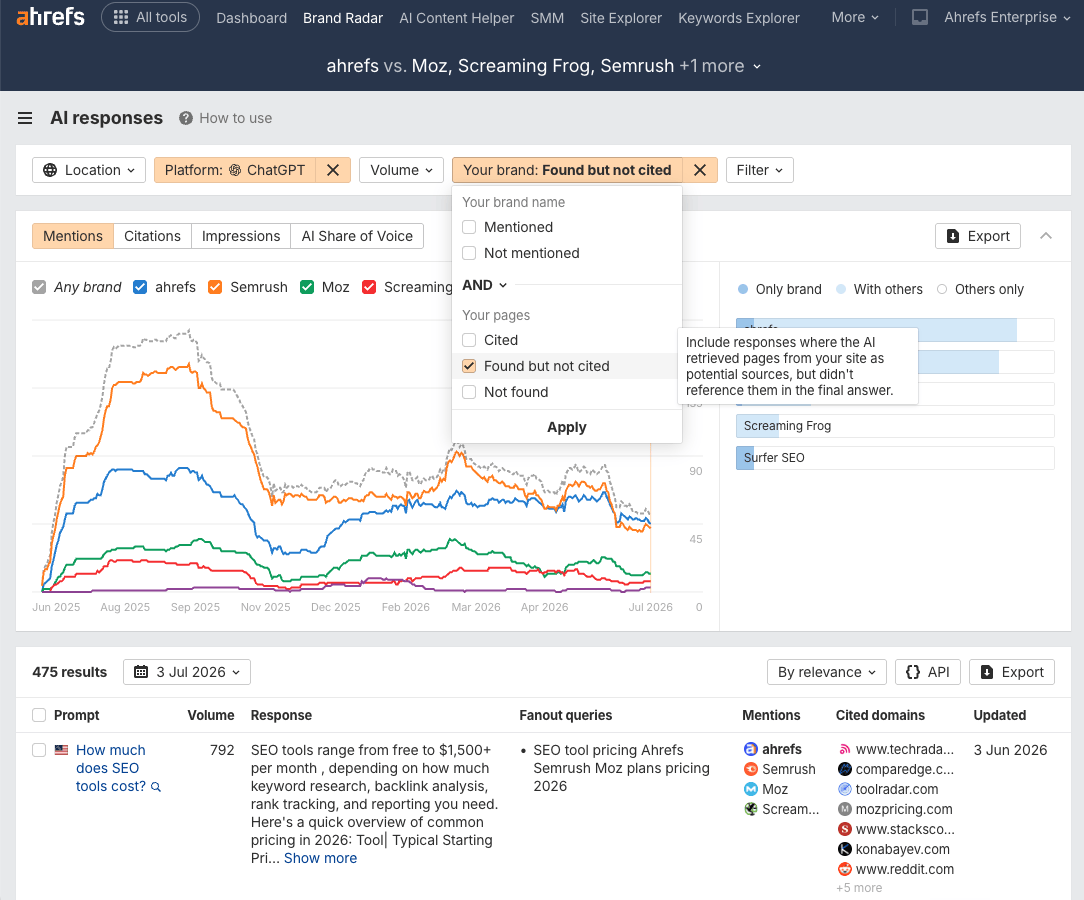Open the Dashboard menu item

[251, 18]
